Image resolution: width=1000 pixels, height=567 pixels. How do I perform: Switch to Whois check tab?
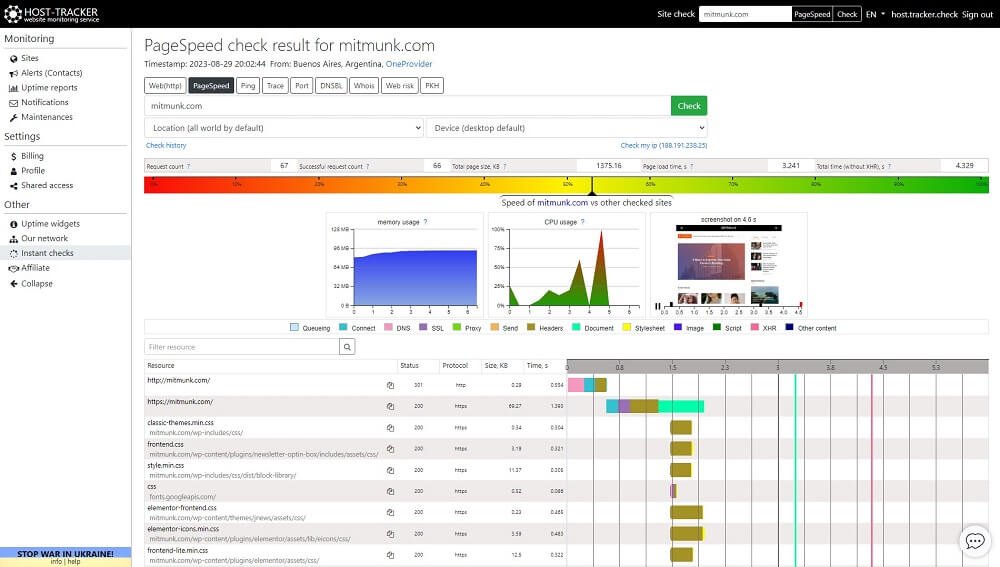364,85
